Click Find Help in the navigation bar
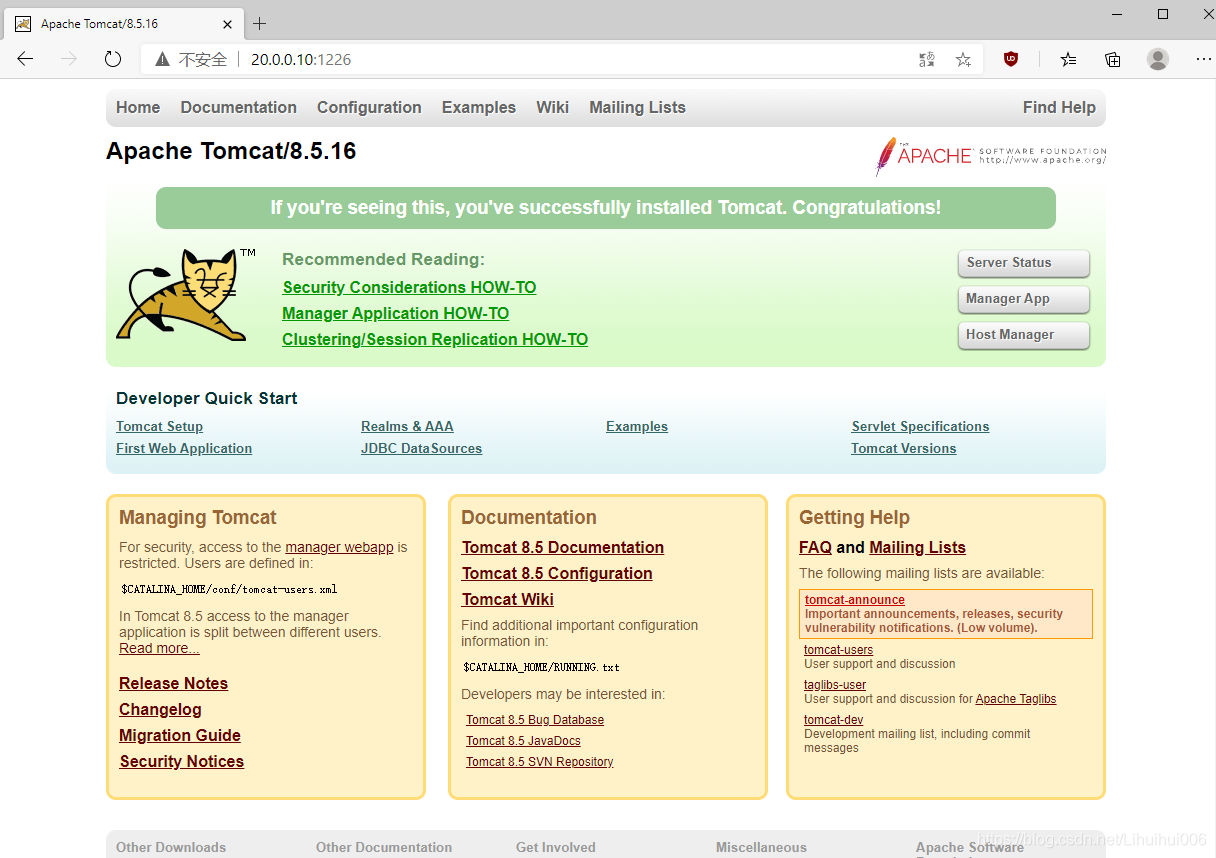The width and height of the screenshot is (1216, 858). tap(1059, 107)
